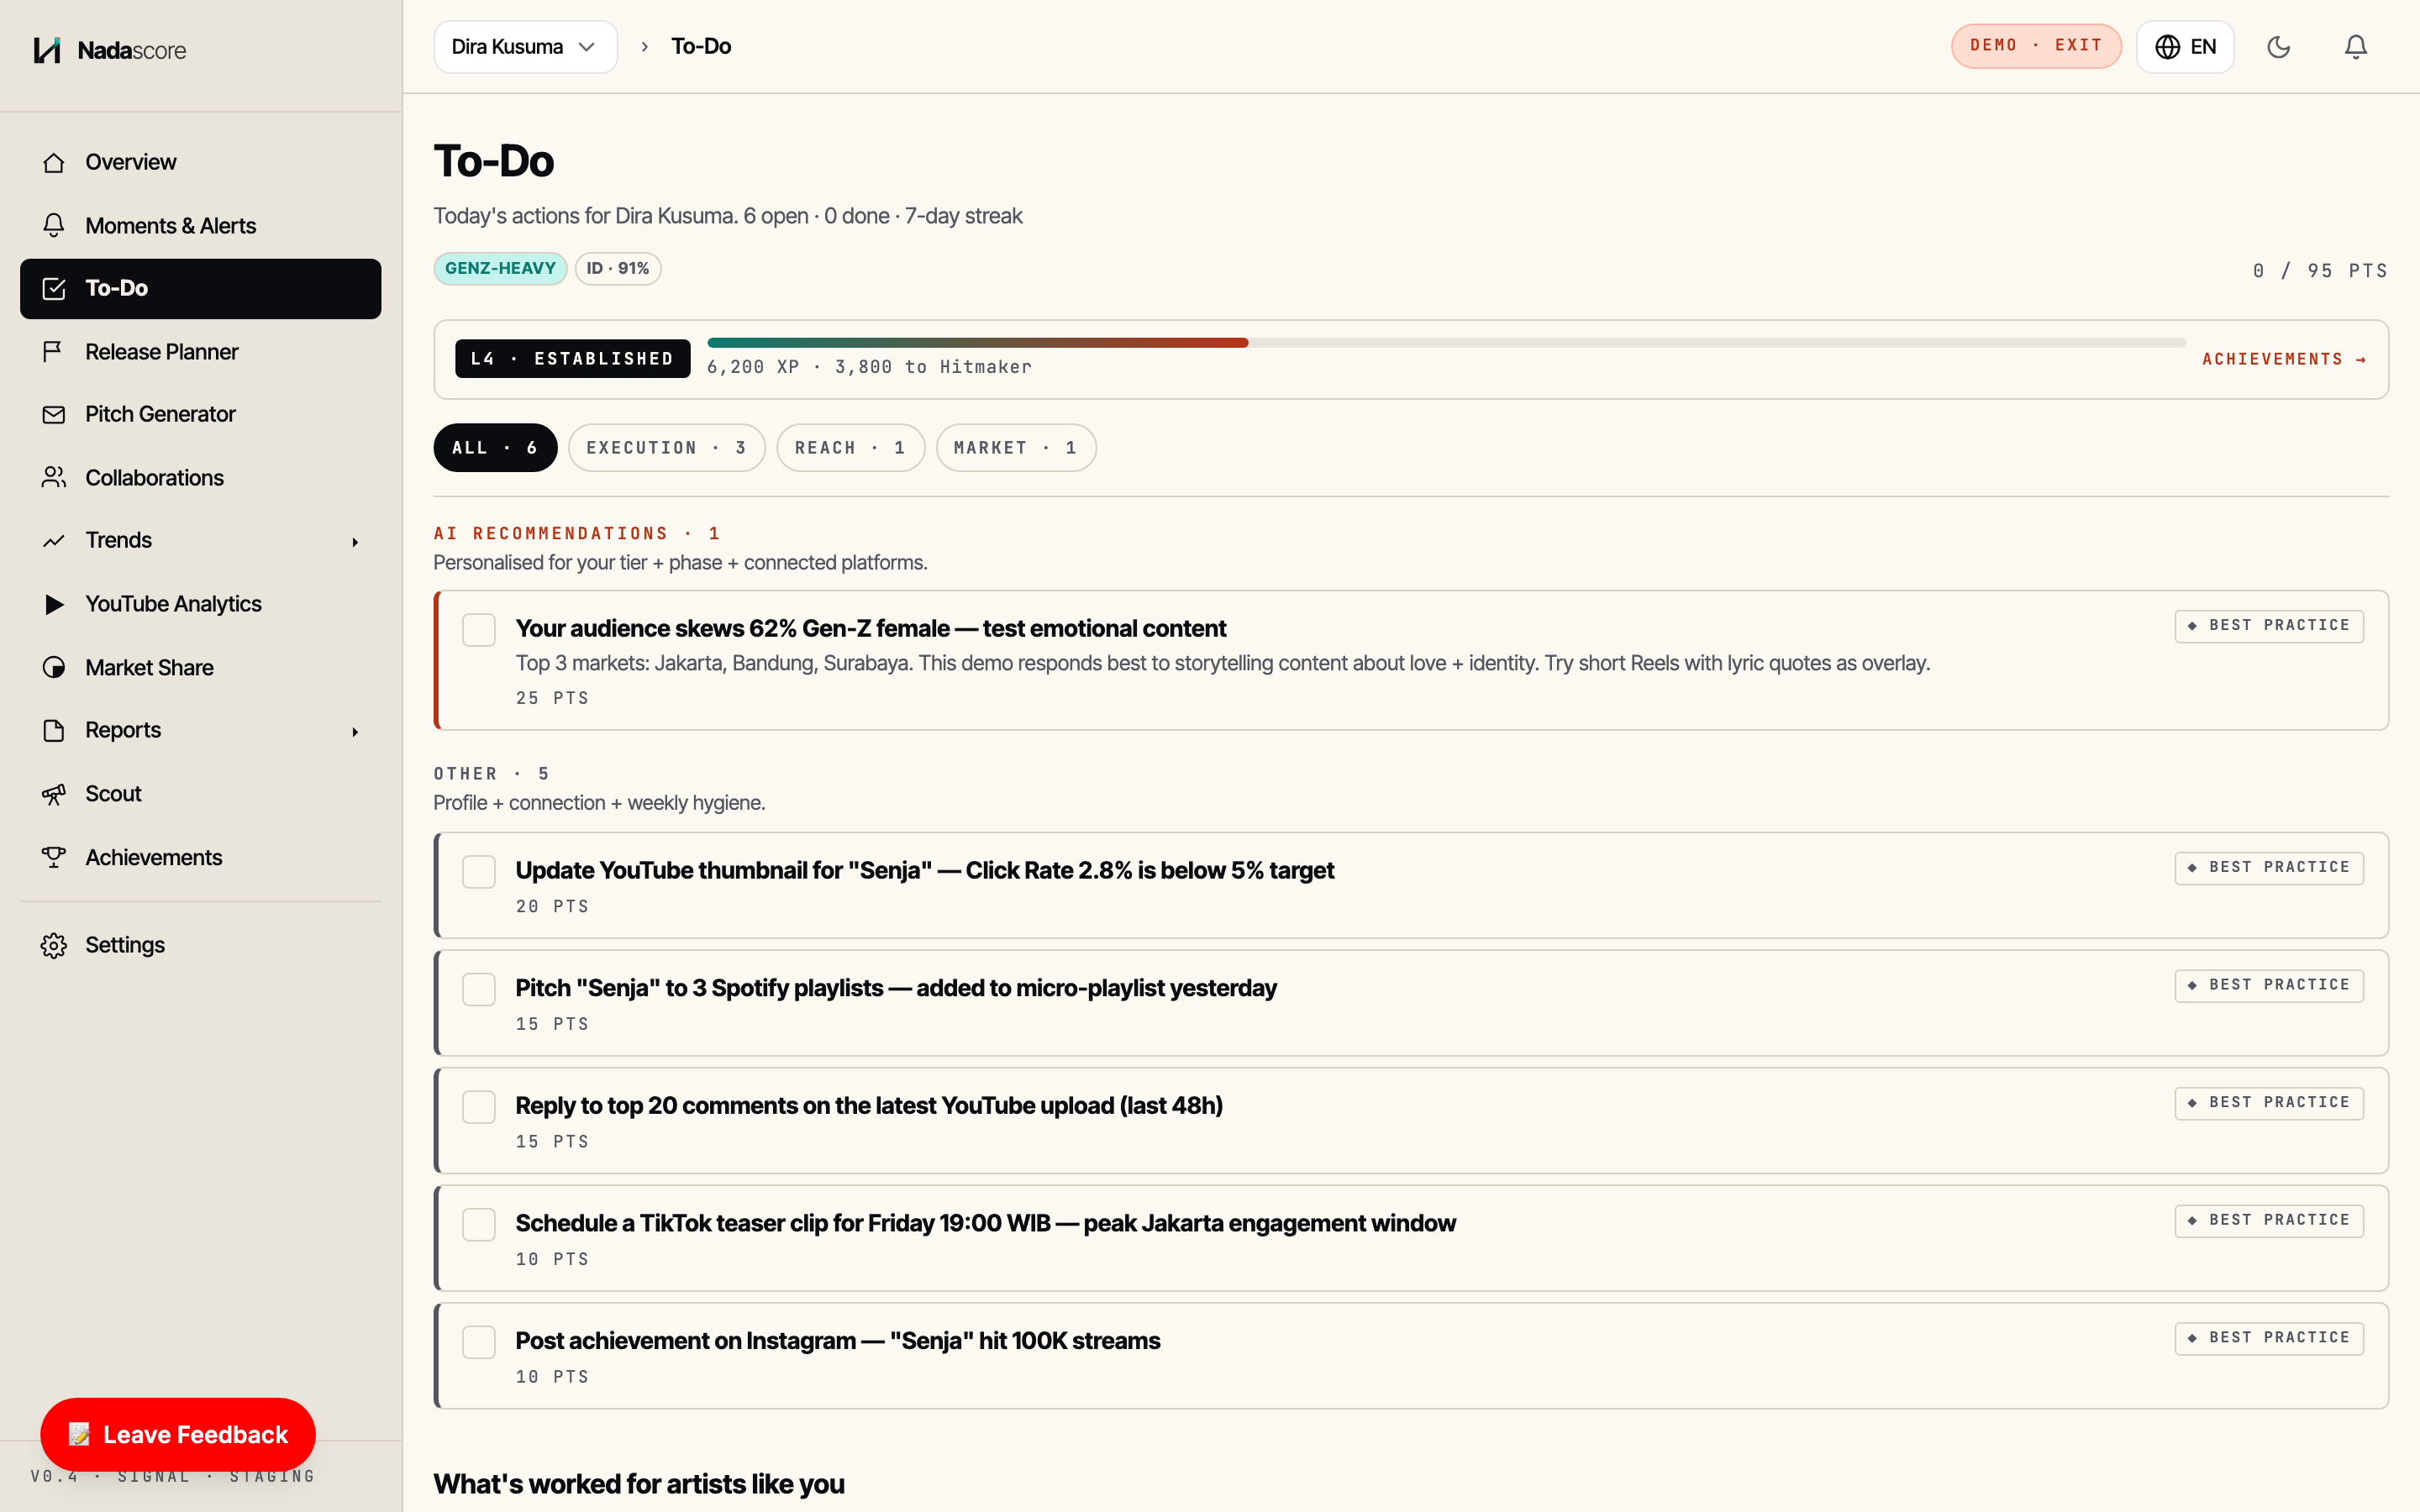Open Market Share pie icon
2420x1512 pixels.
[x=54, y=668]
